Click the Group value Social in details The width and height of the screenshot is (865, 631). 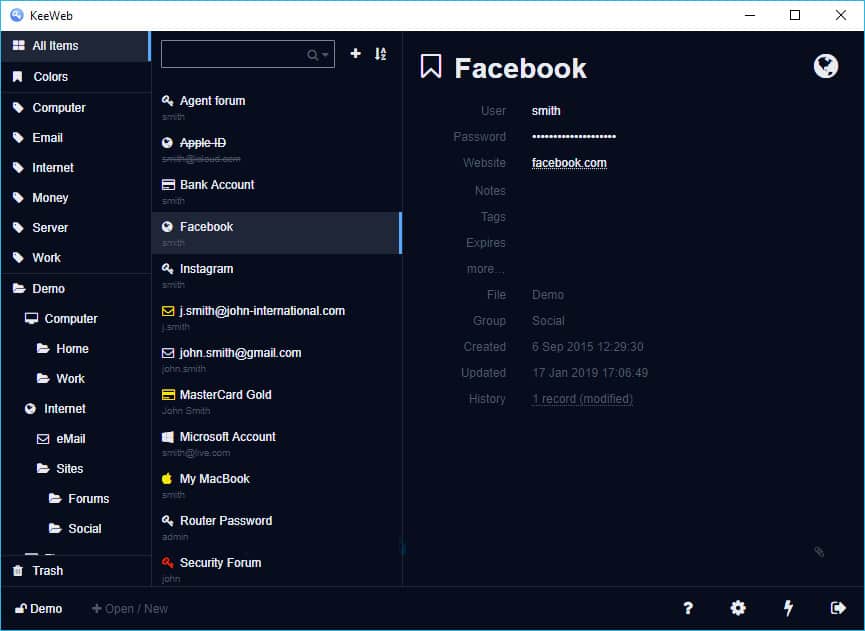[x=548, y=320]
